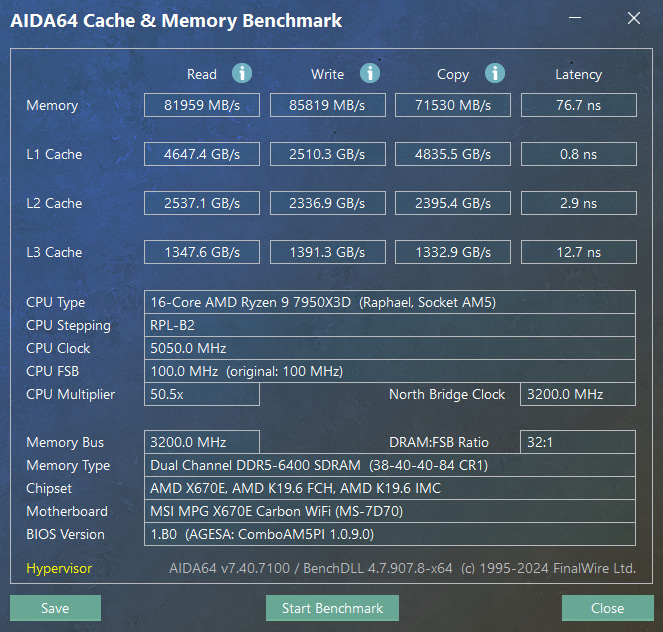Viewport: 663px width, 632px height.
Task: Click the L3 Cache row label
Action: click(54, 252)
